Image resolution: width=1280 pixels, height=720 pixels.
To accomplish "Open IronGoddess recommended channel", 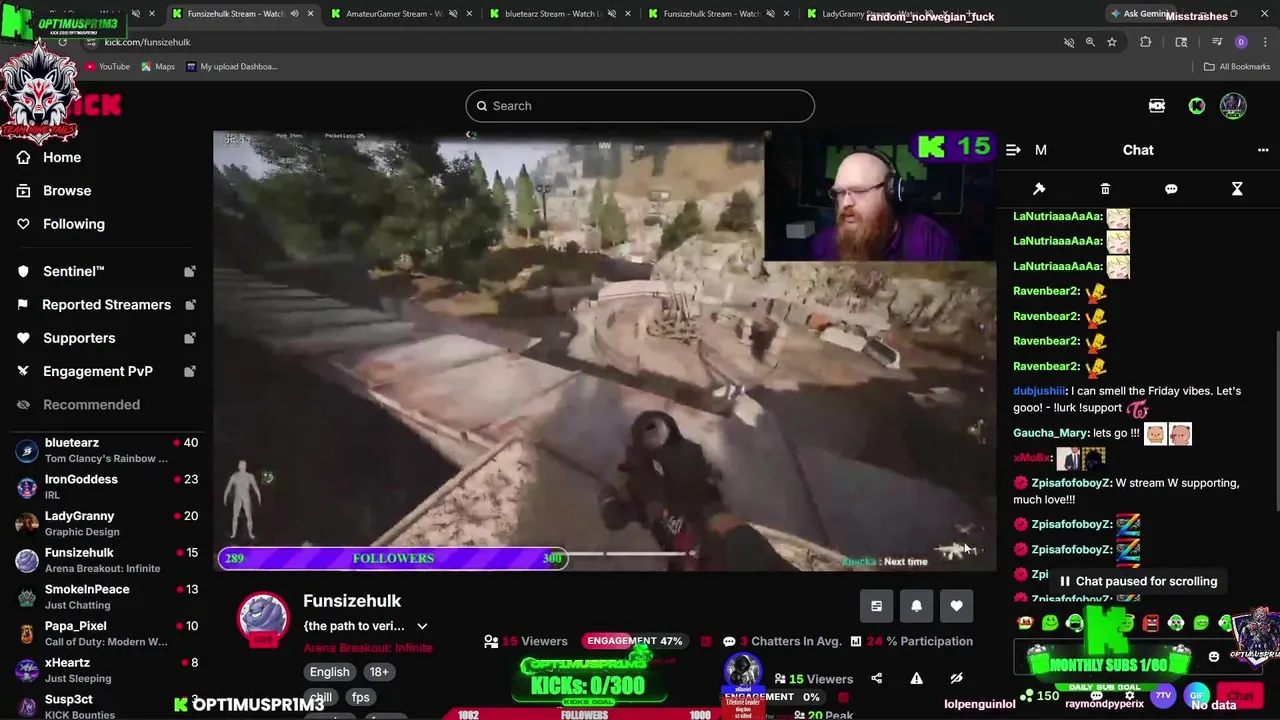I will (106, 487).
